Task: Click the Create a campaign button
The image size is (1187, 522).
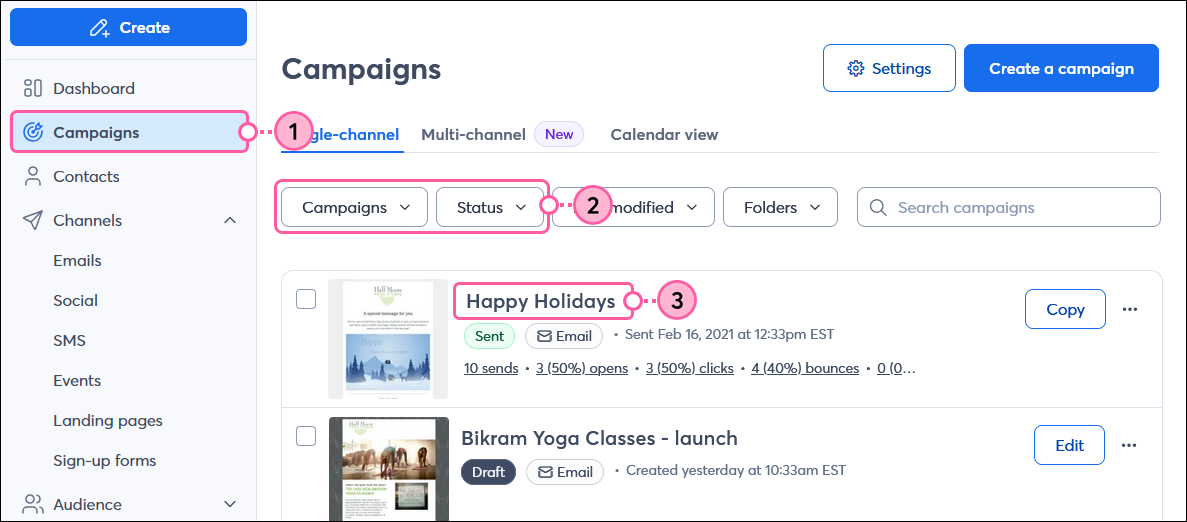Action: [x=1061, y=69]
